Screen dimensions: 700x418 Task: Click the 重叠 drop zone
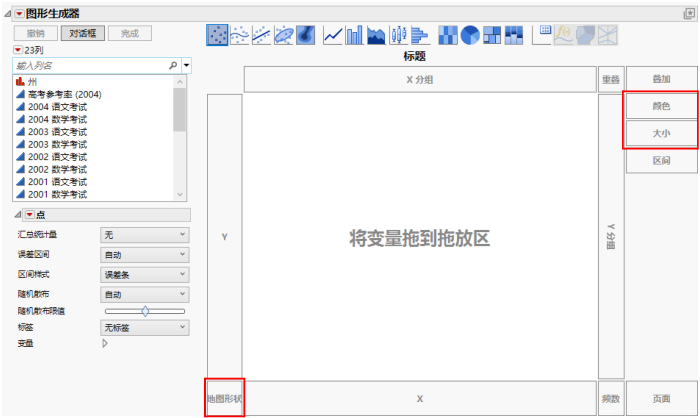tap(611, 79)
